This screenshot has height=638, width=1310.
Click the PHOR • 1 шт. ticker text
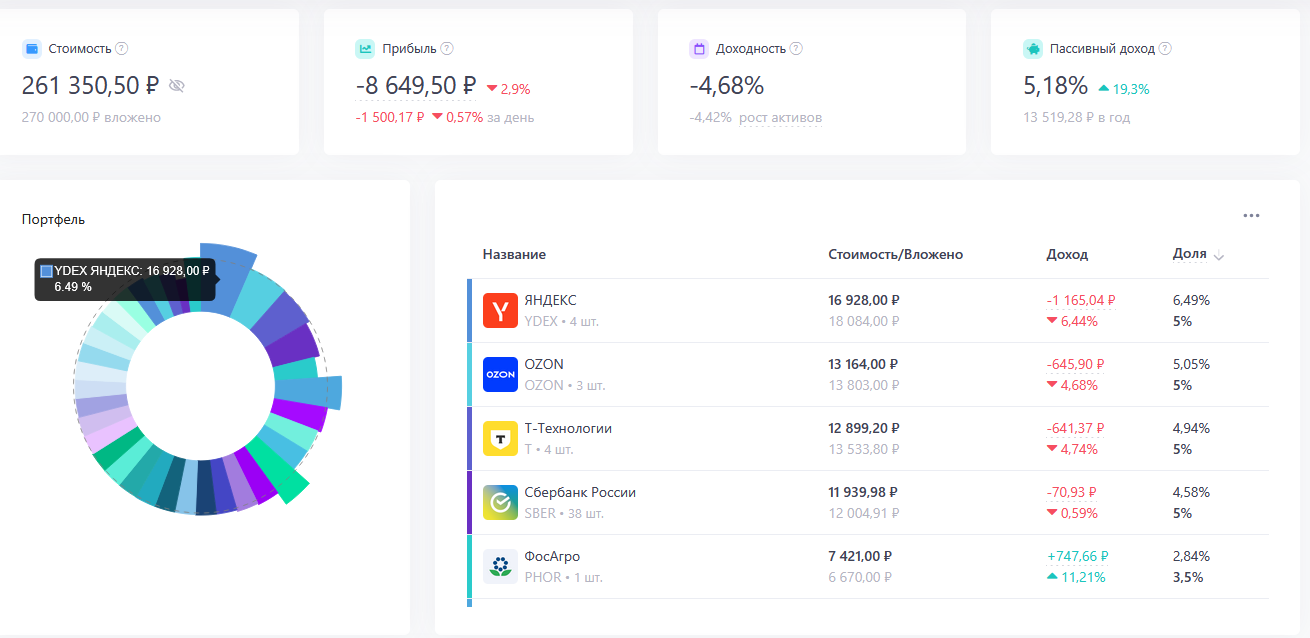[x=563, y=577]
